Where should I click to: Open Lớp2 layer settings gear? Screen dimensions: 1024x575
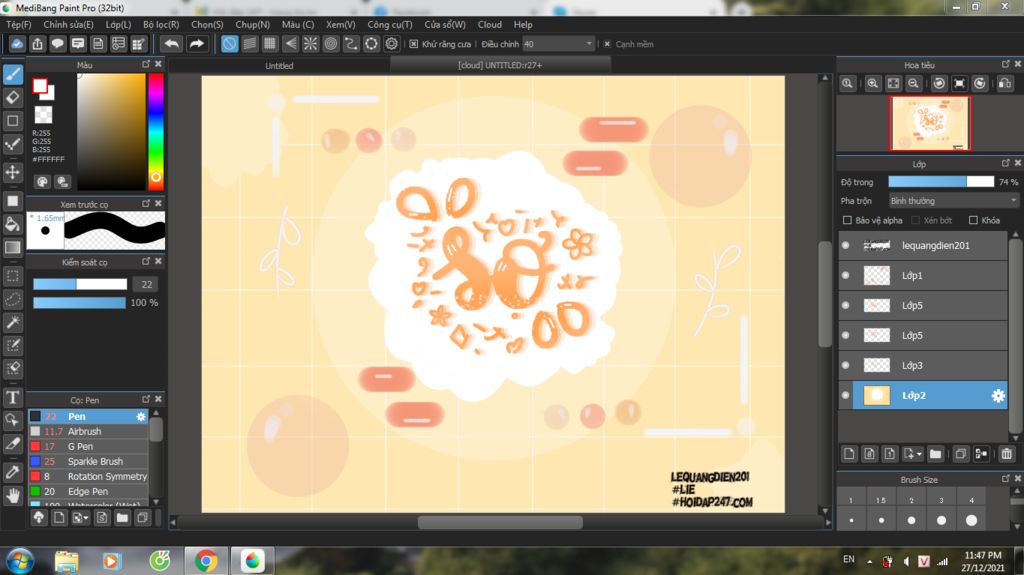(x=998, y=395)
